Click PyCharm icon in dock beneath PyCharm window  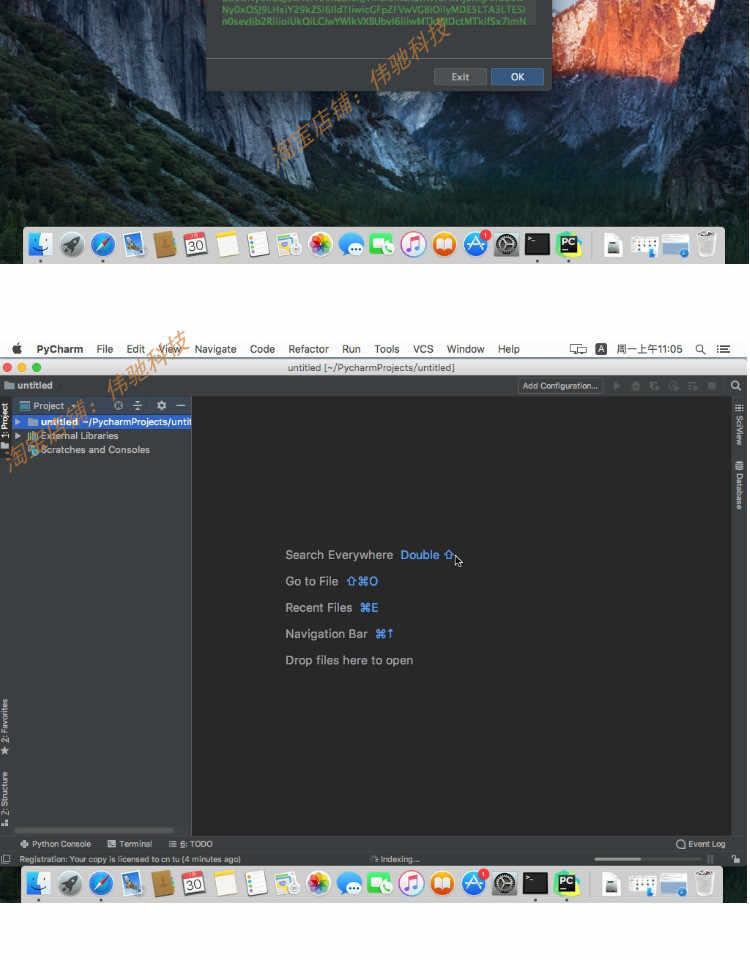pyautogui.click(x=566, y=884)
